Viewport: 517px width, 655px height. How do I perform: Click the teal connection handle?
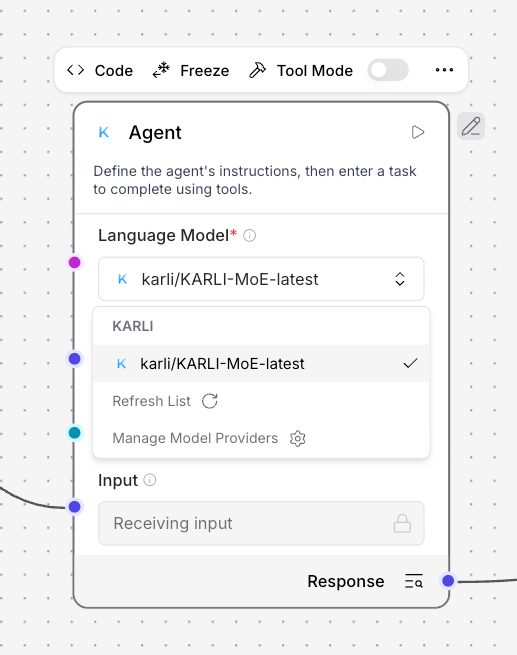point(75,433)
